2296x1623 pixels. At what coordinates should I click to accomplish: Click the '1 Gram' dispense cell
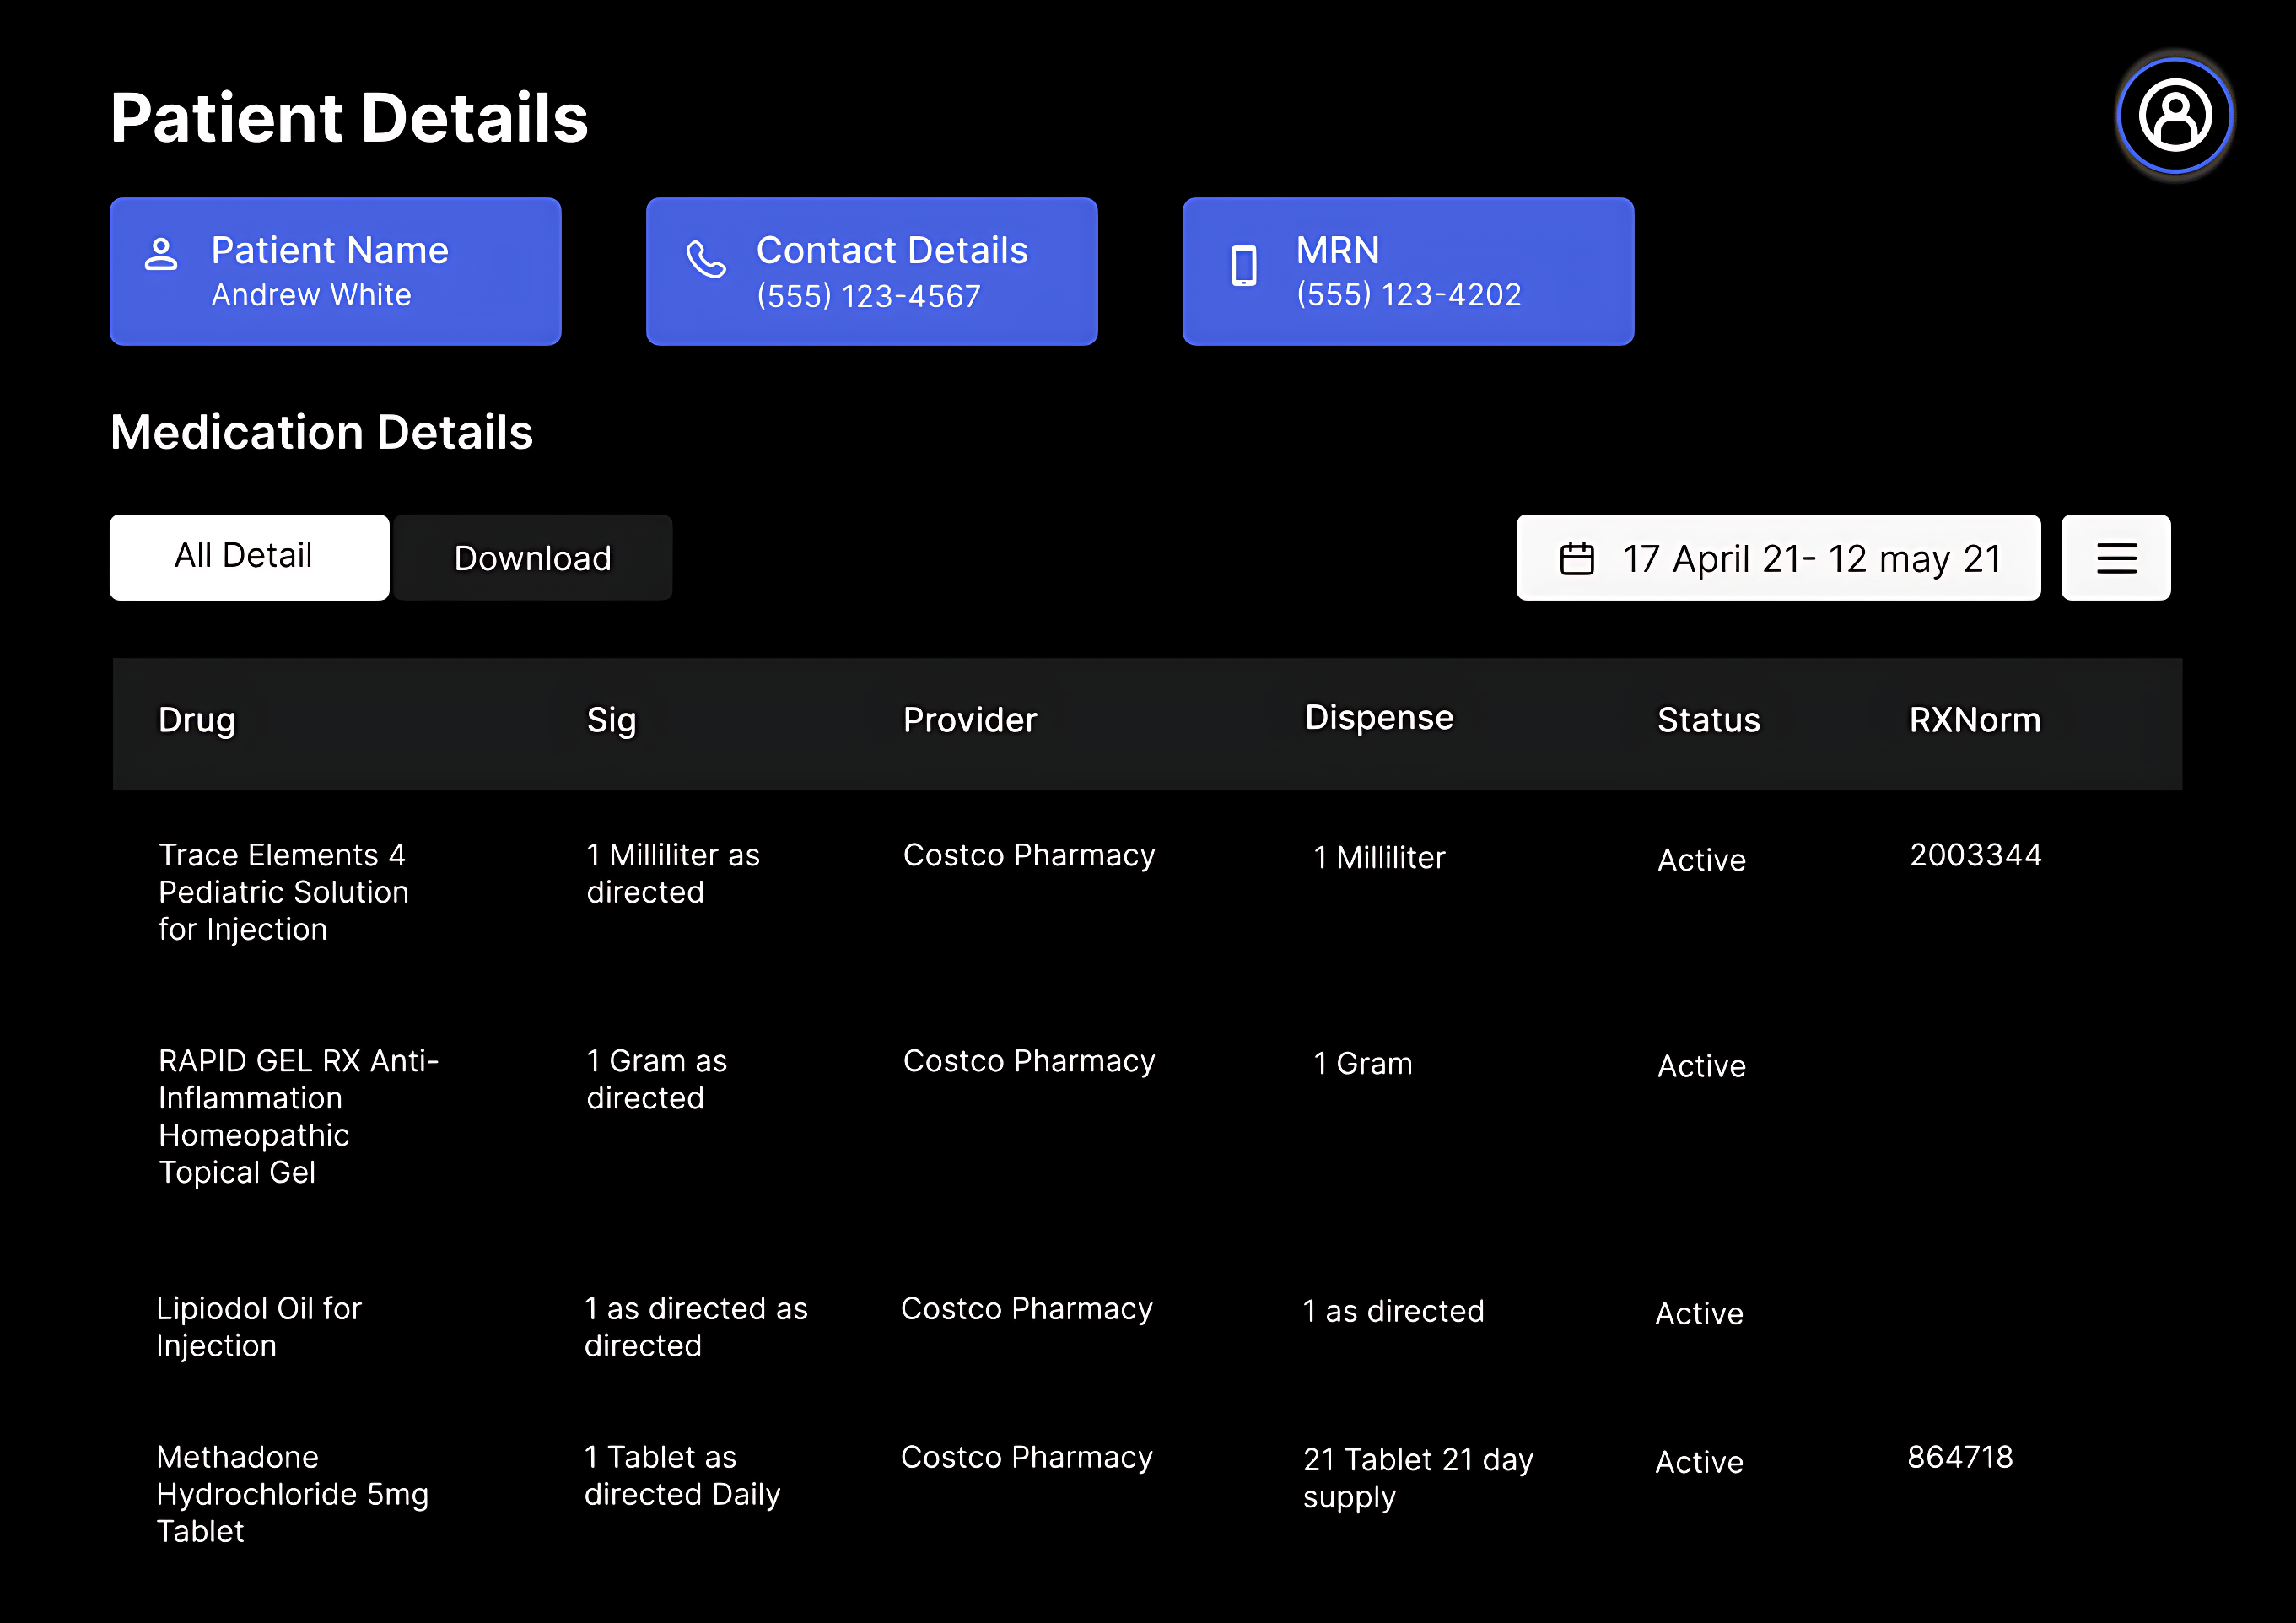pos(1363,1064)
